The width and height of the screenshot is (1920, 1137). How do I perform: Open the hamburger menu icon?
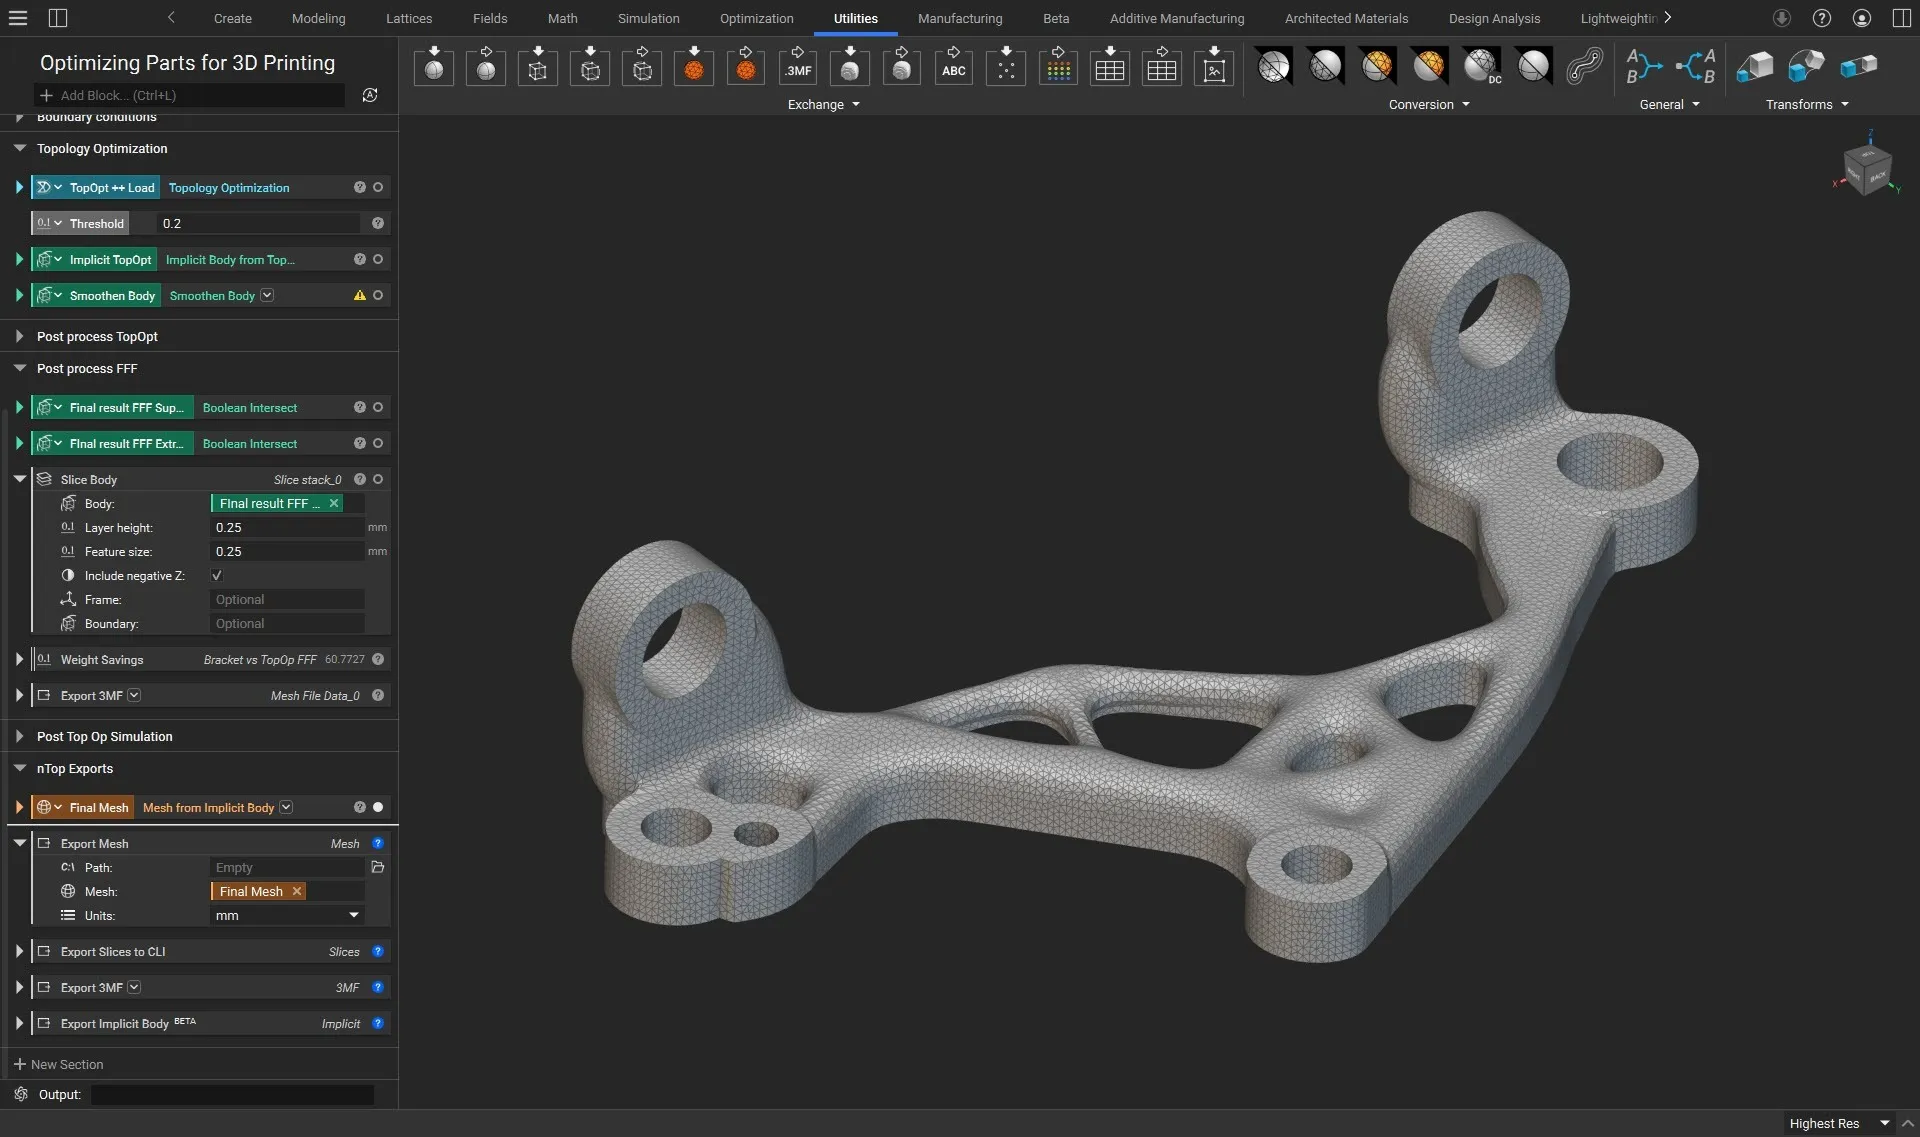(18, 18)
